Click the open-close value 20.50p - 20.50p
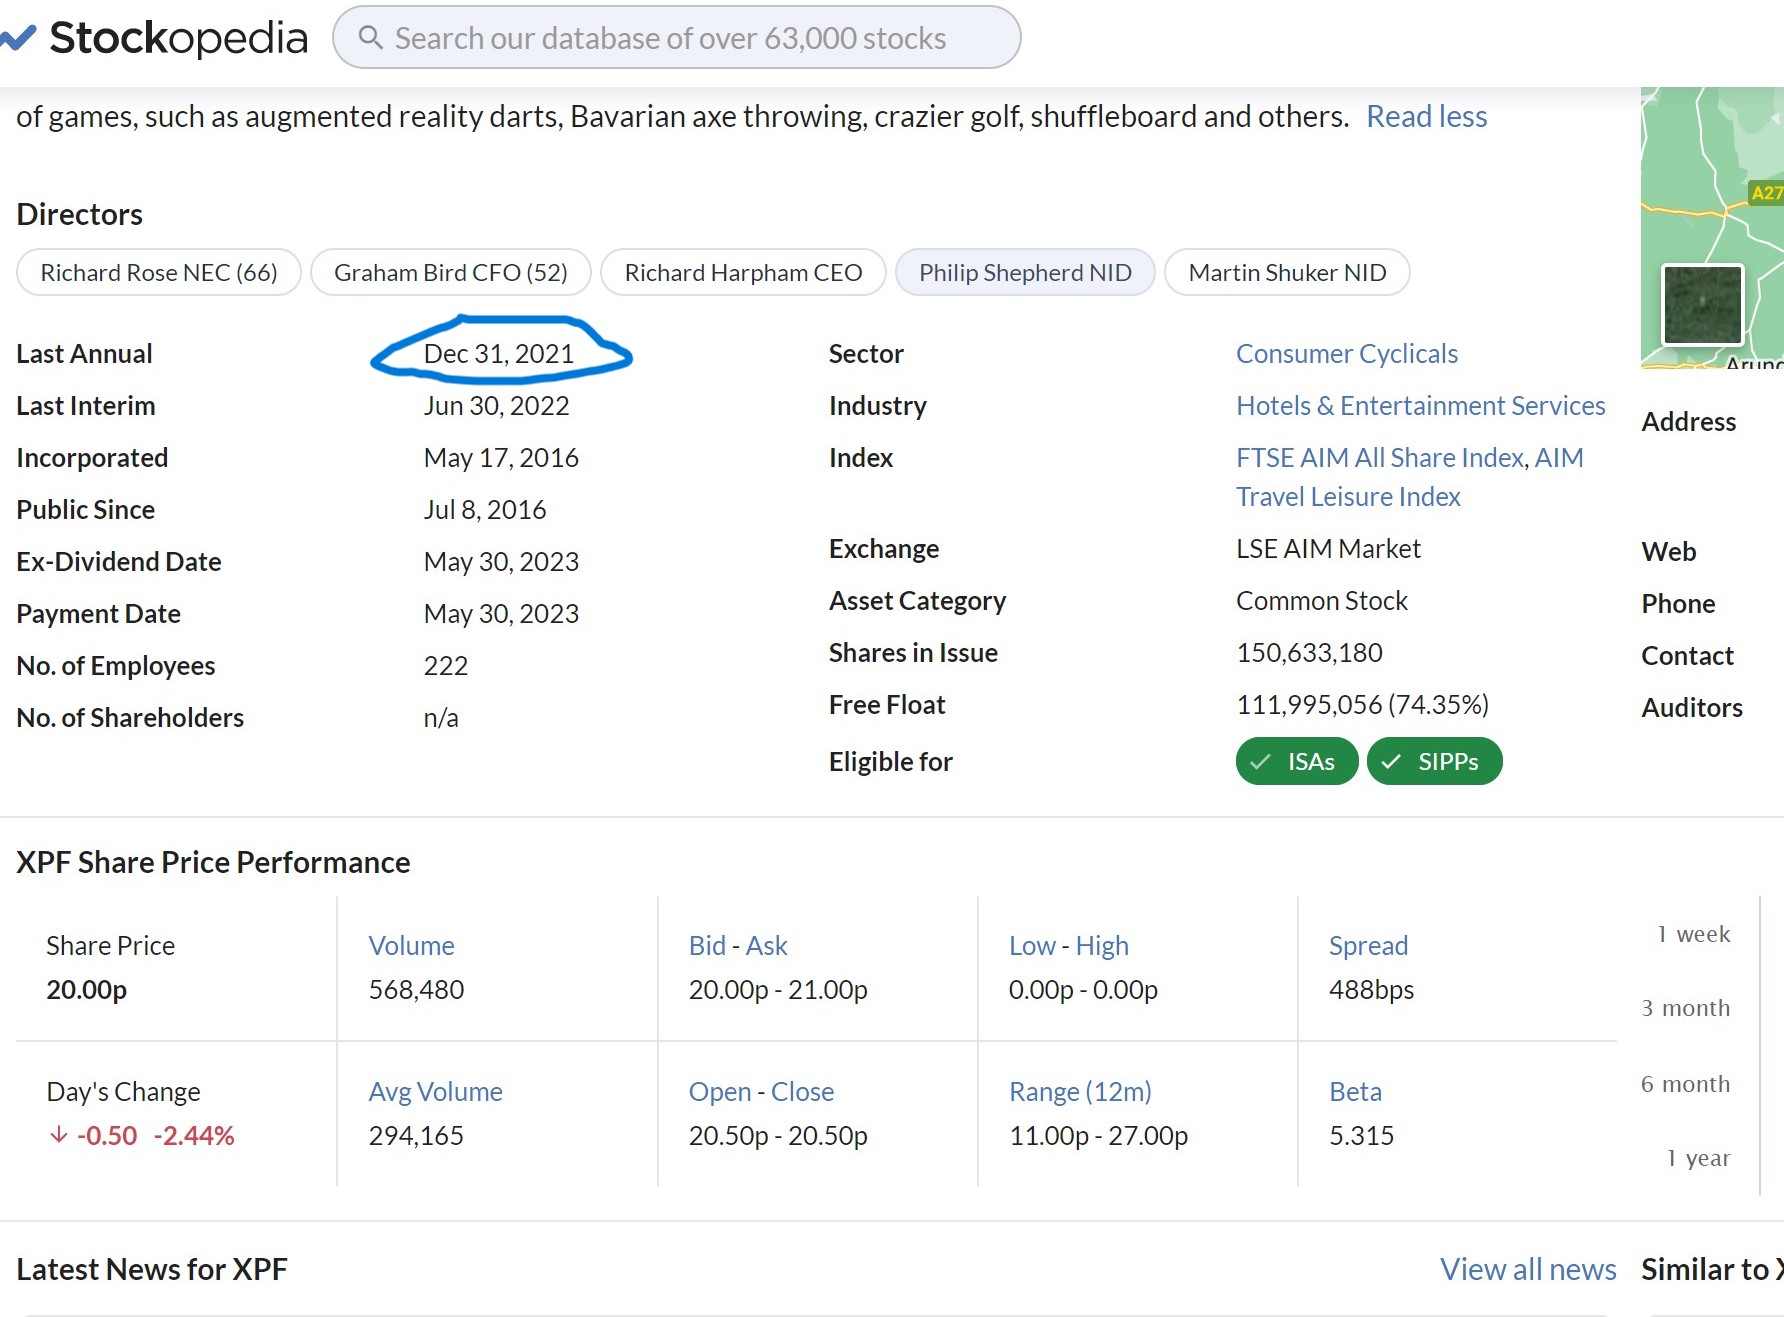This screenshot has width=1784, height=1317. (x=778, y=1135)
